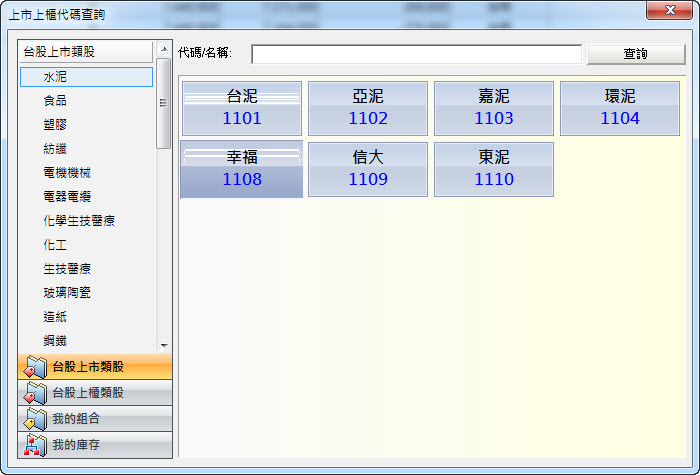Click the 我的庫存 tree icon
Viewport: 700px width, 475px height.
click(x=36, y=445)
